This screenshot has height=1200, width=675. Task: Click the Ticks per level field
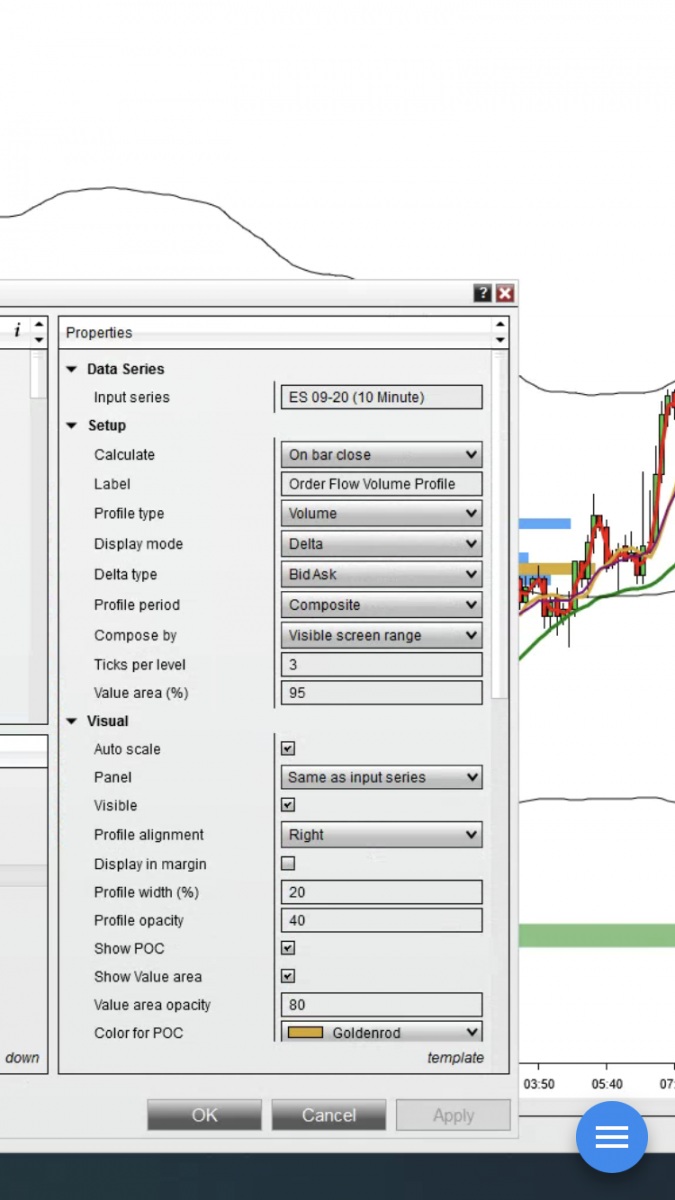pos(381,665)
